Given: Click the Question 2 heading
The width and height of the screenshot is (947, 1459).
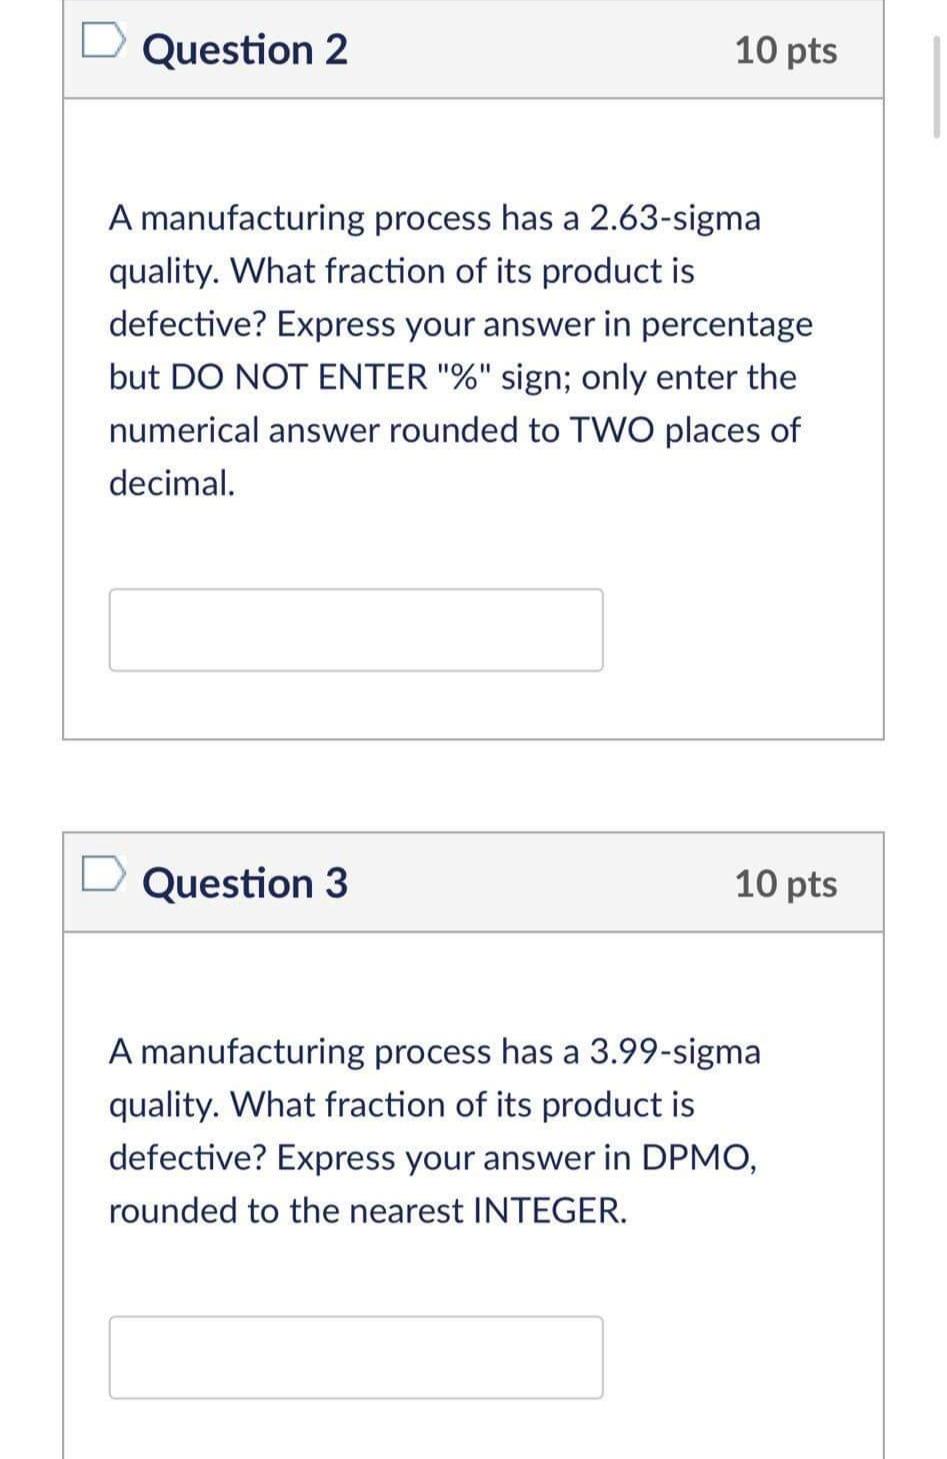Looking at the screenshot, I should pyautogui.click(x=244, y=49).
